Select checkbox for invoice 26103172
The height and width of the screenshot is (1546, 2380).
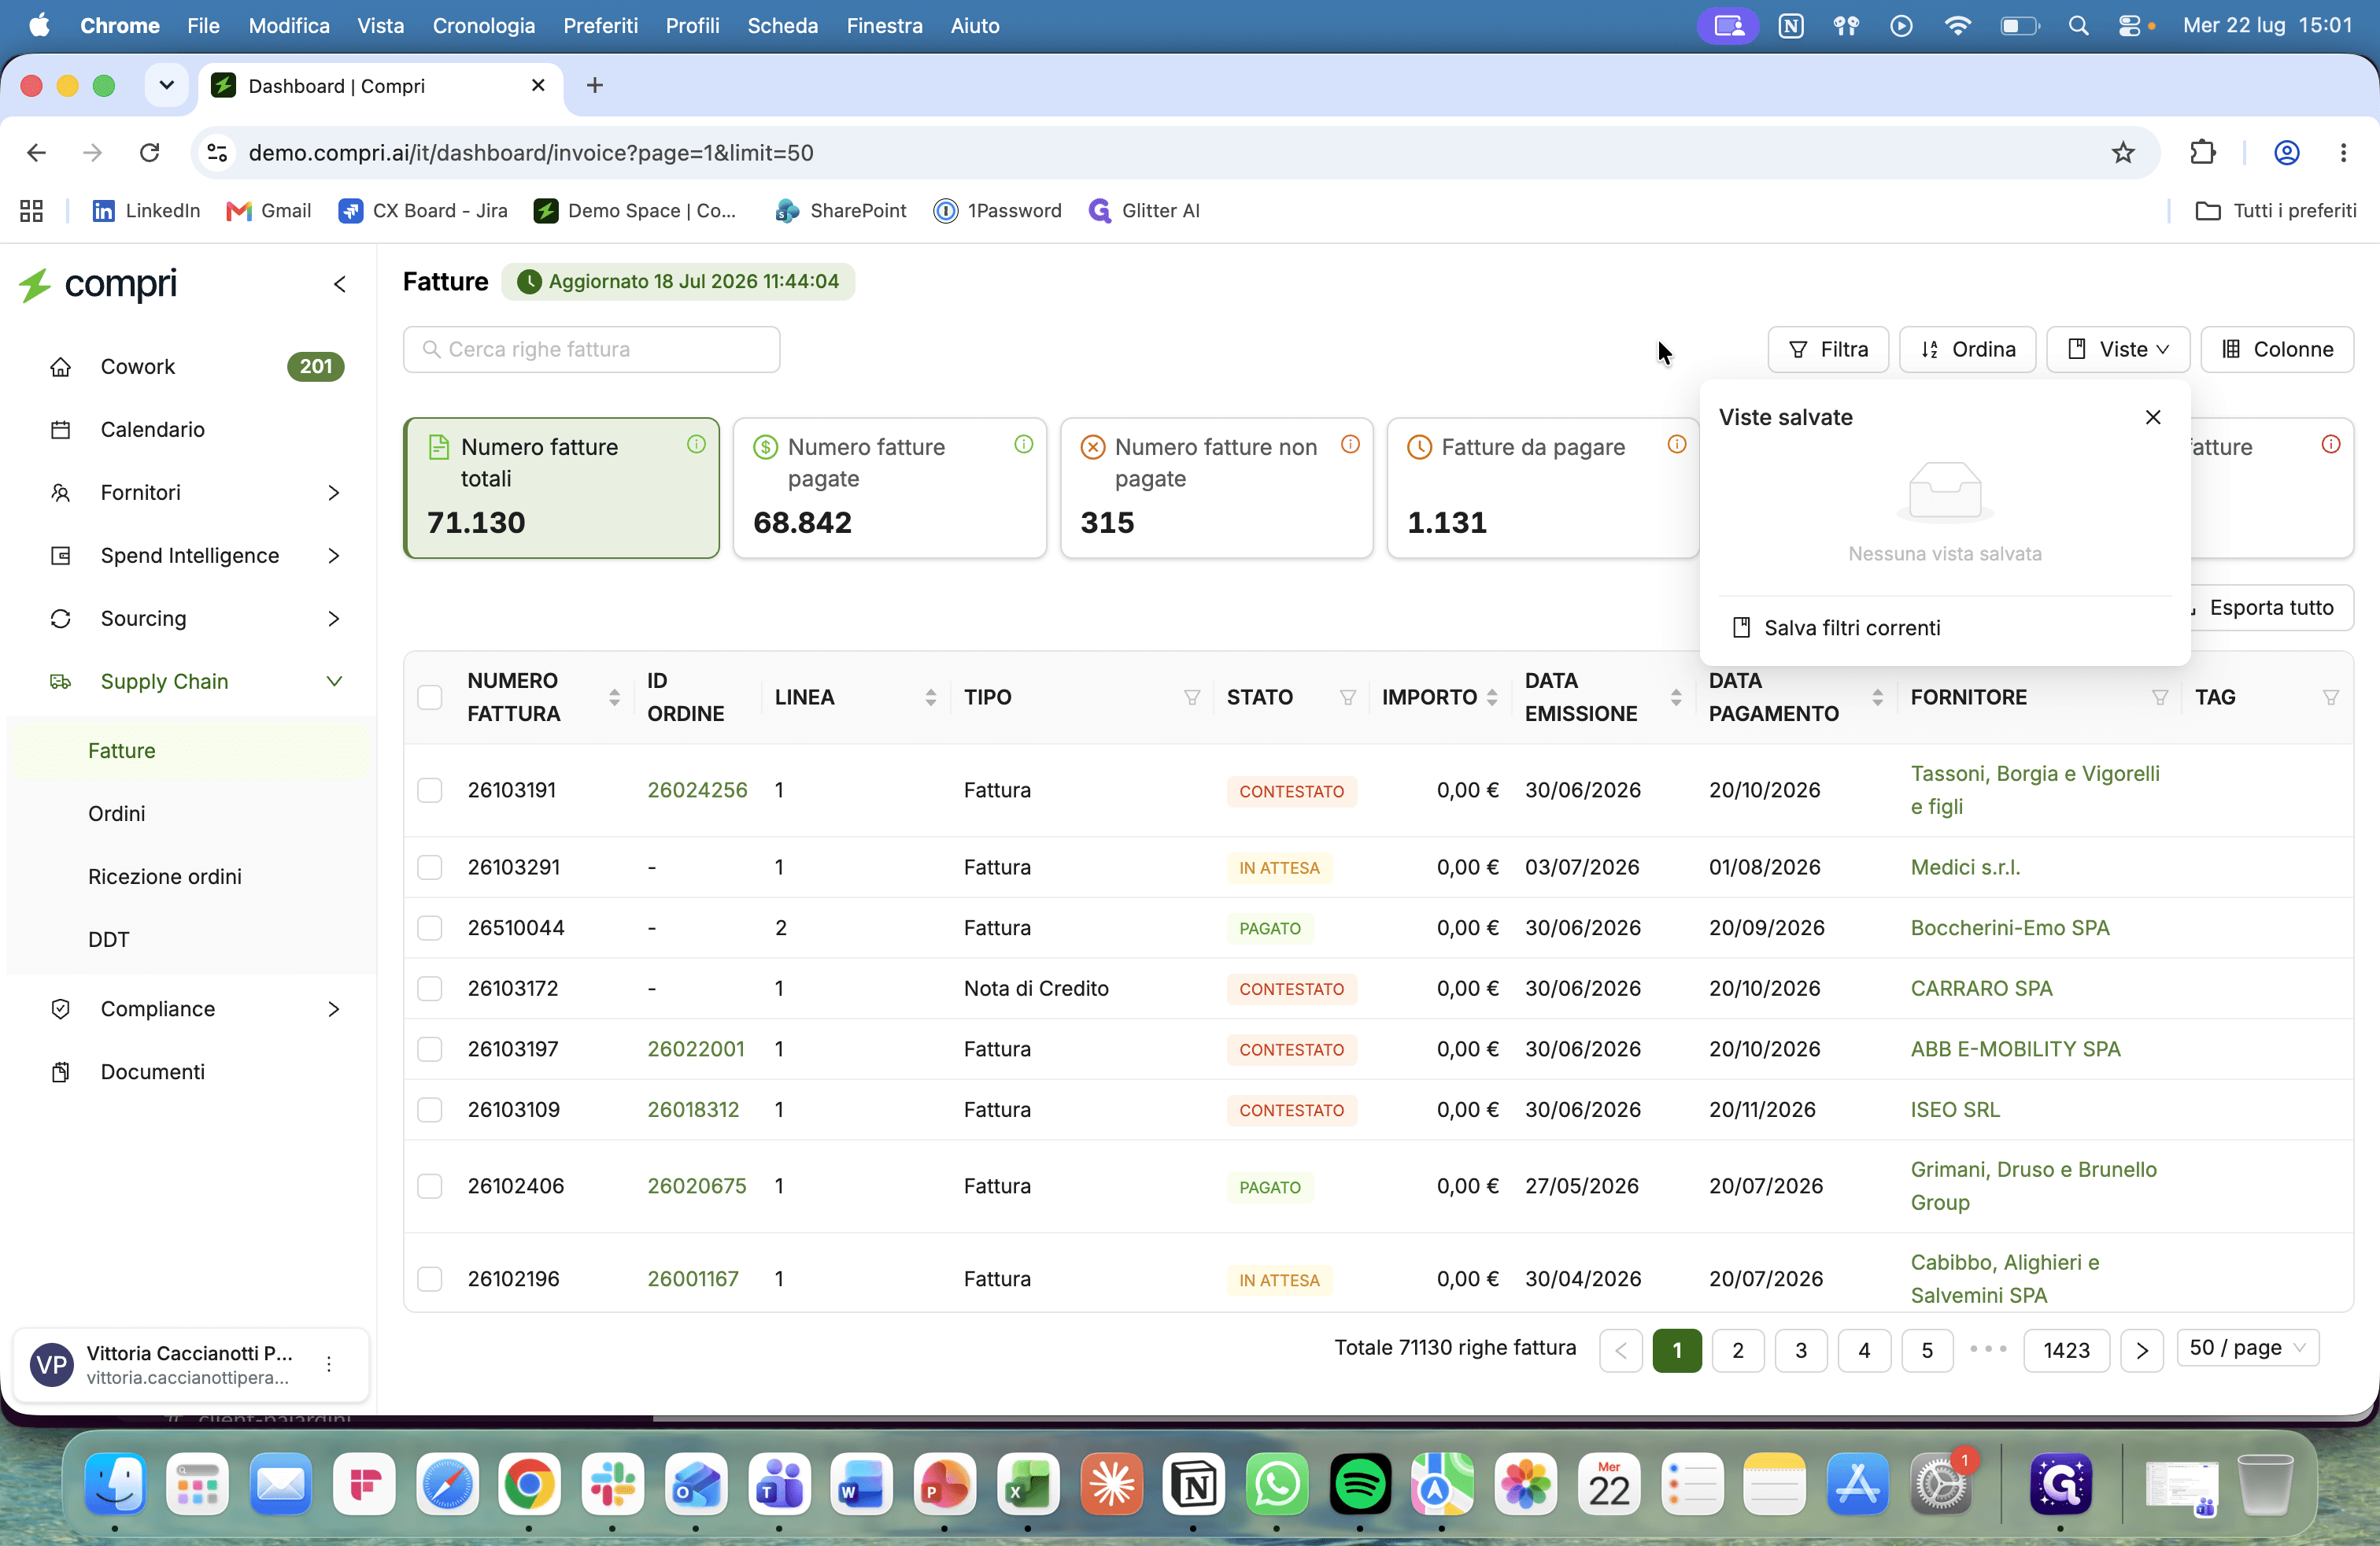(430, 989)
